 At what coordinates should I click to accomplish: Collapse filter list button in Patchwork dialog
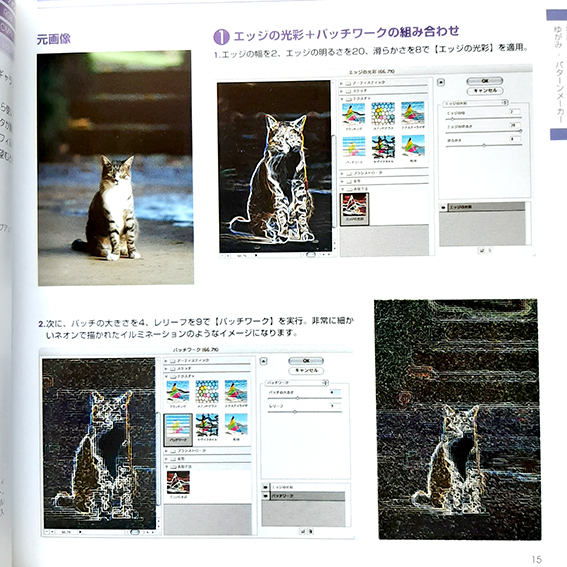pyautogui.click(x=263, y=361)
